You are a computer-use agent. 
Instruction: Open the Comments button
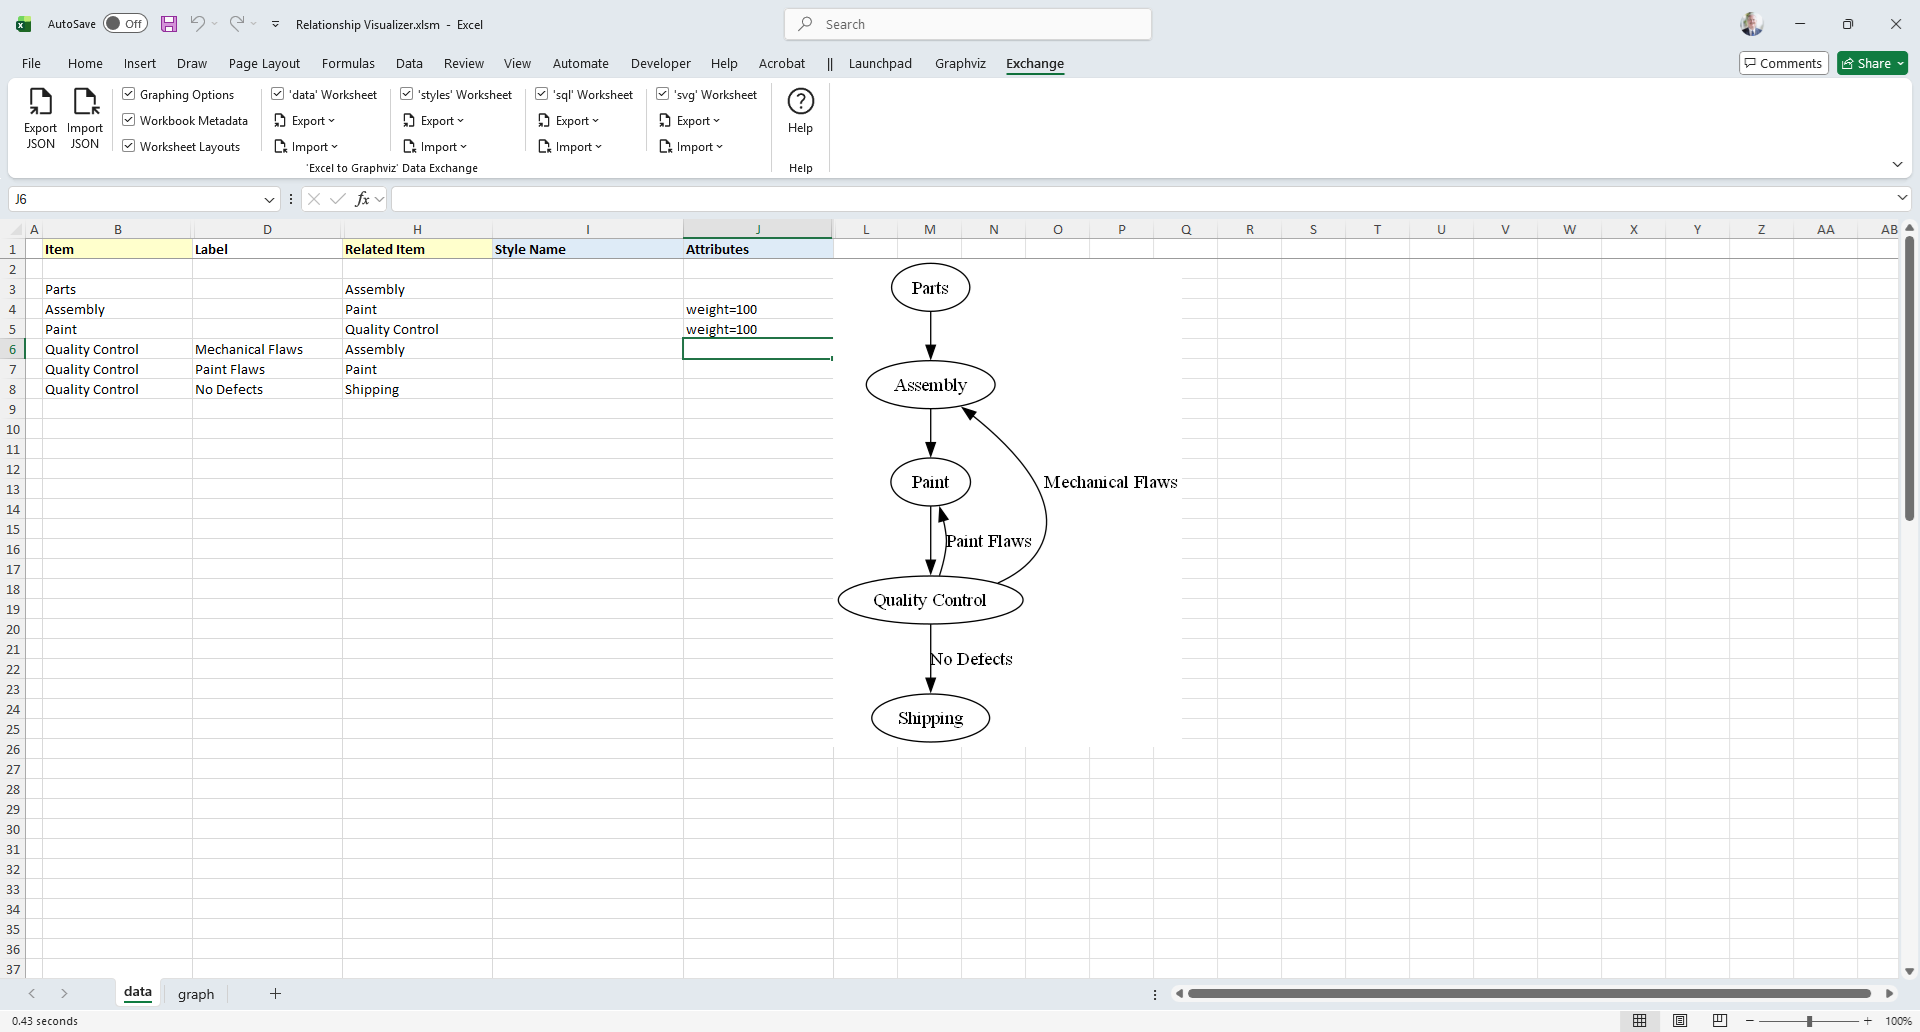click(1783, 63)
